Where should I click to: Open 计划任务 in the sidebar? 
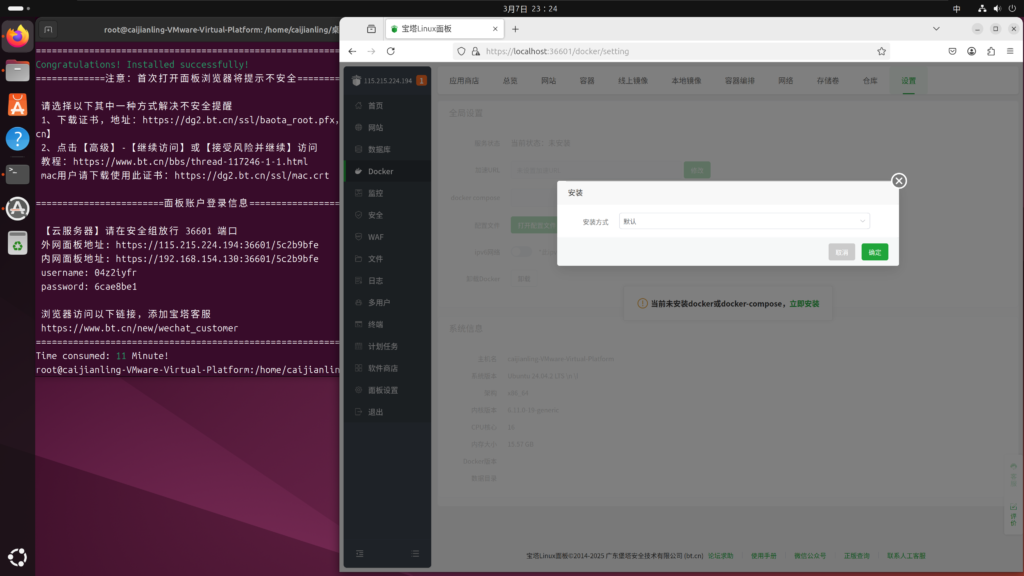[x=387, y=347]
